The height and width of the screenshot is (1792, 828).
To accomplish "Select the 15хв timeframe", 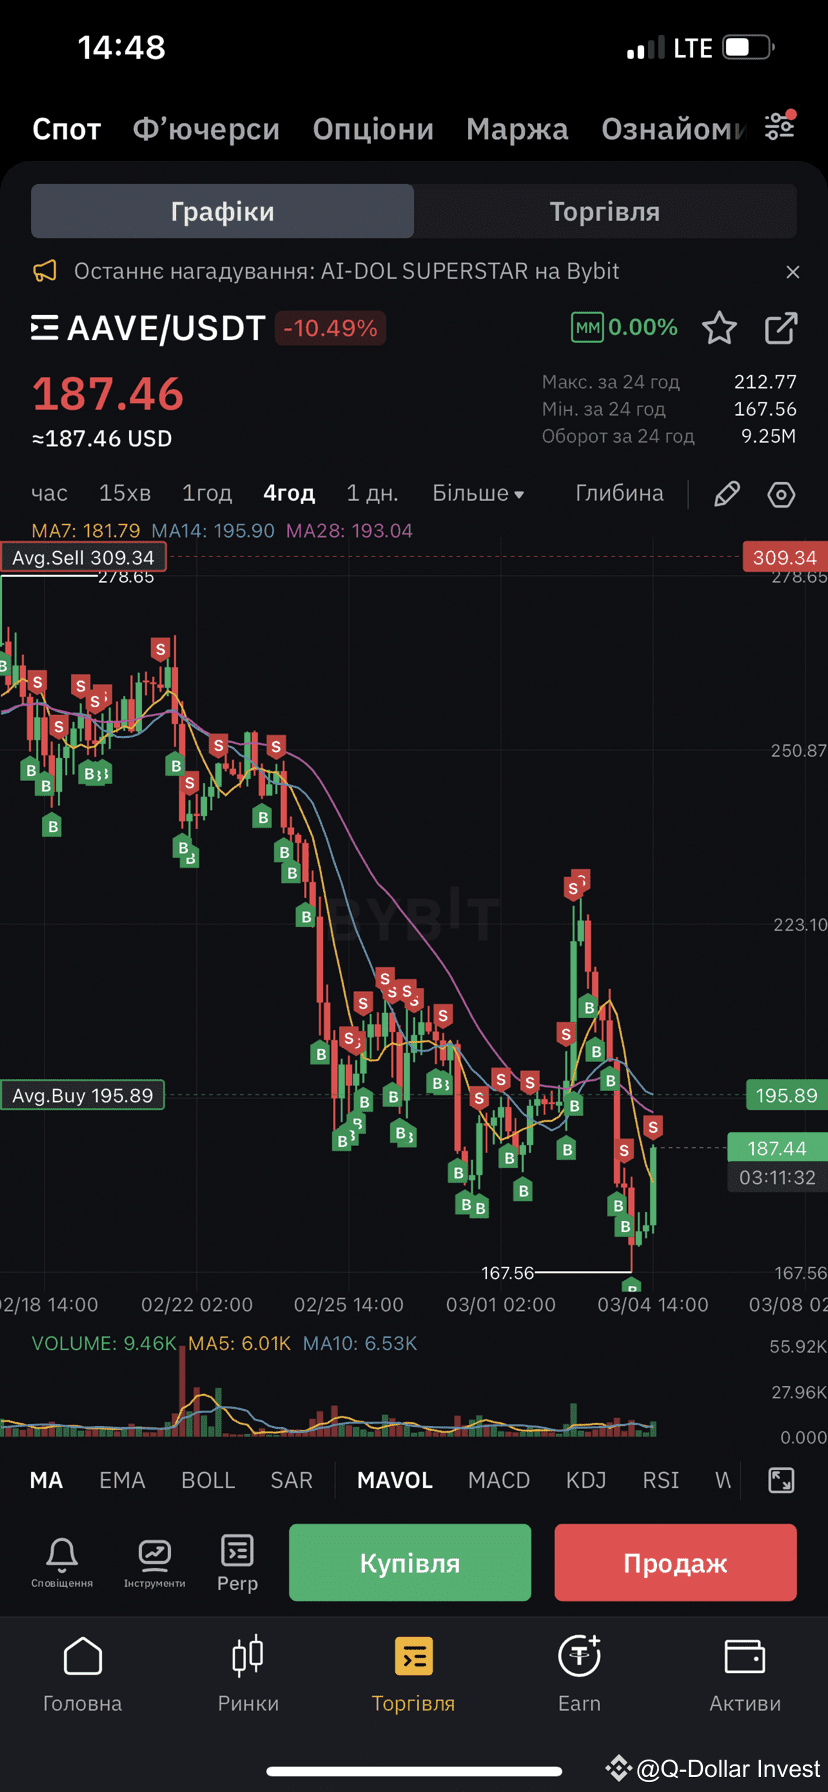I will point(125,493).
